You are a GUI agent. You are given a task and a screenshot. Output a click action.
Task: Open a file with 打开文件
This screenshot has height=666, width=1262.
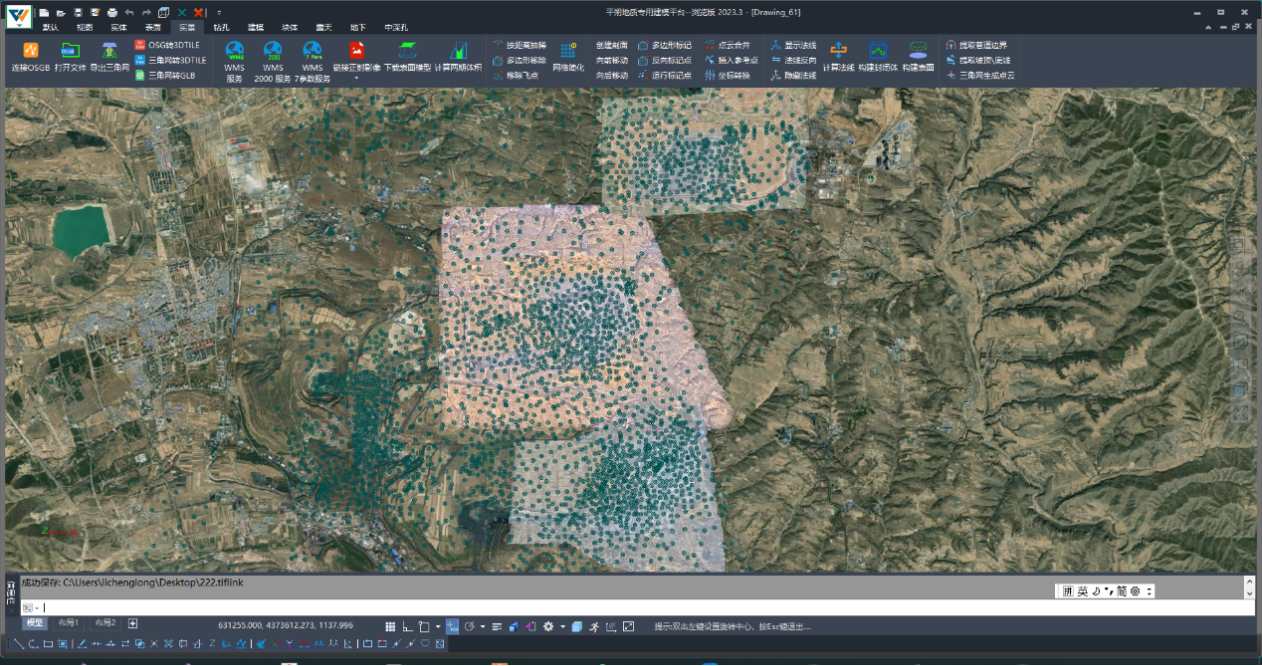(x=69, y=51)
